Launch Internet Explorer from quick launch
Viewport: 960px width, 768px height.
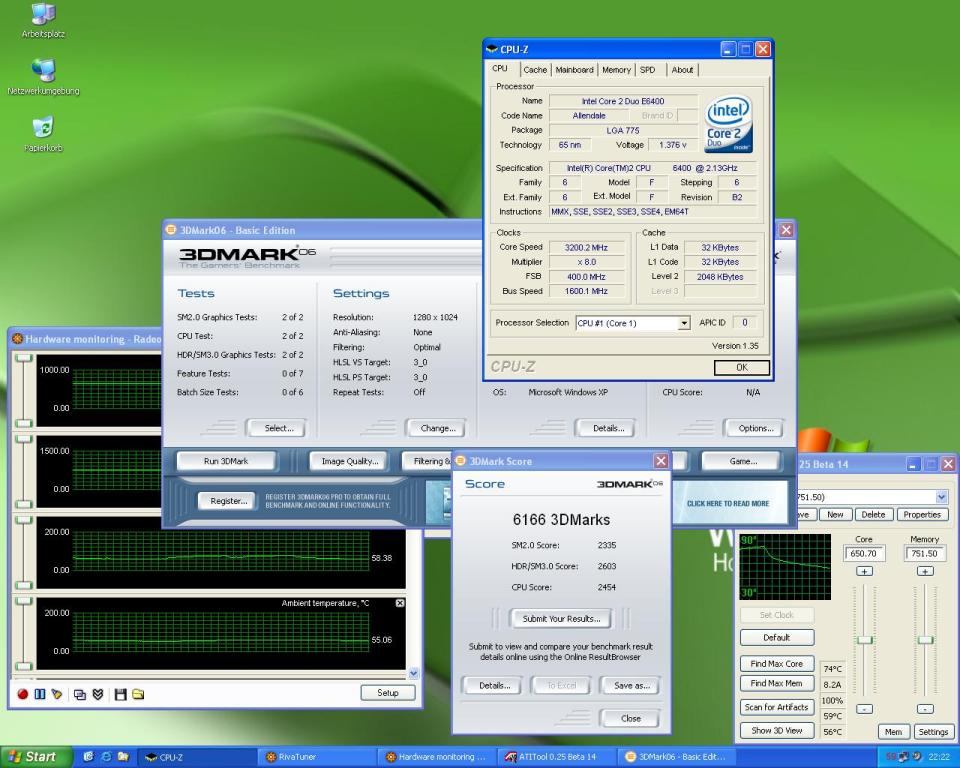click(x=106, y=757)
